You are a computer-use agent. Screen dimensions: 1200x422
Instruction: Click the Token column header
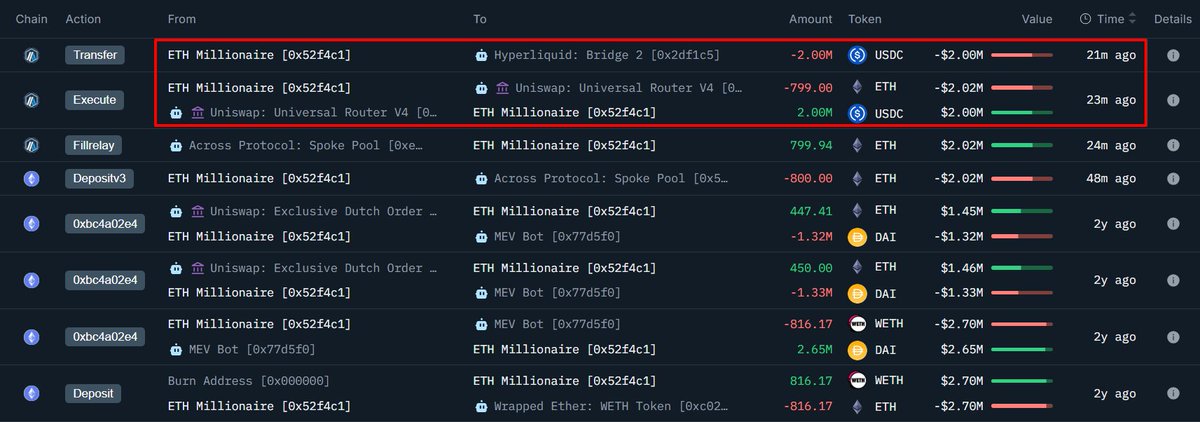click(865, 19)
